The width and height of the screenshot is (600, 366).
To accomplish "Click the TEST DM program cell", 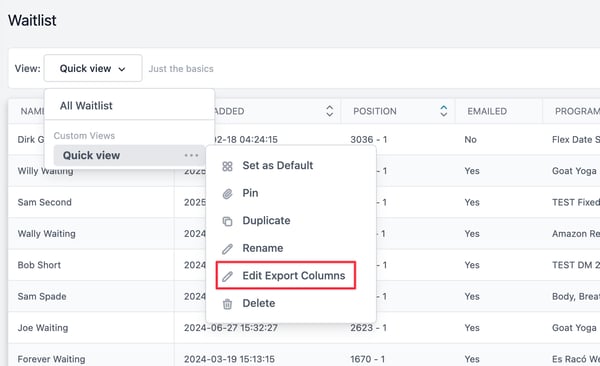I will click(576, 265).
